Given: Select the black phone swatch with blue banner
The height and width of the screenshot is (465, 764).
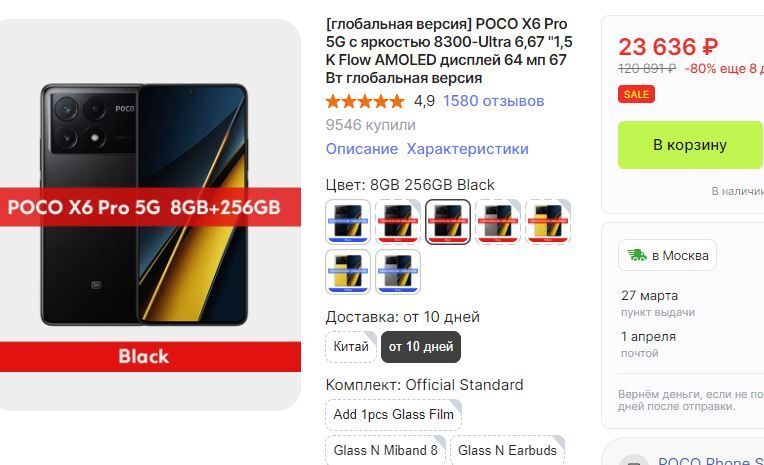Looking at the screenshot, I should pyautogui.click(x=348, y=221).
